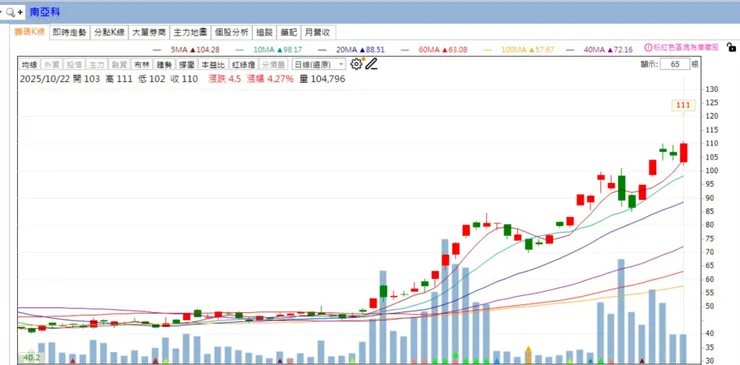Viewport: 740px width, 365px height.
Task: Toggle the 趨勢 trend button
Action: point(164,65)
